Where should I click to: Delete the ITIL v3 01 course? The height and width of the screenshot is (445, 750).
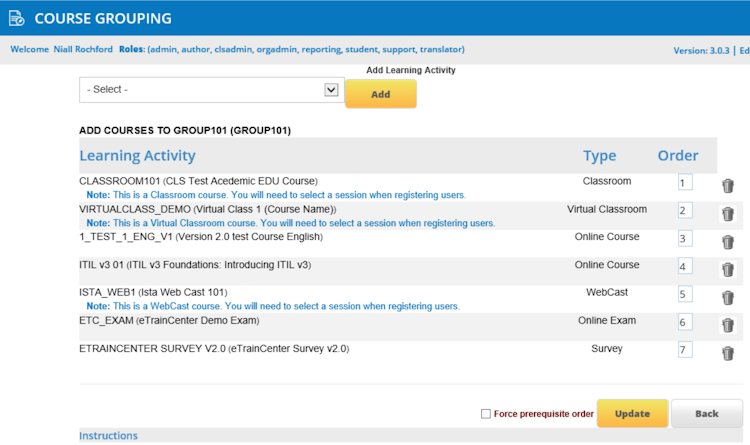[728, 269]
